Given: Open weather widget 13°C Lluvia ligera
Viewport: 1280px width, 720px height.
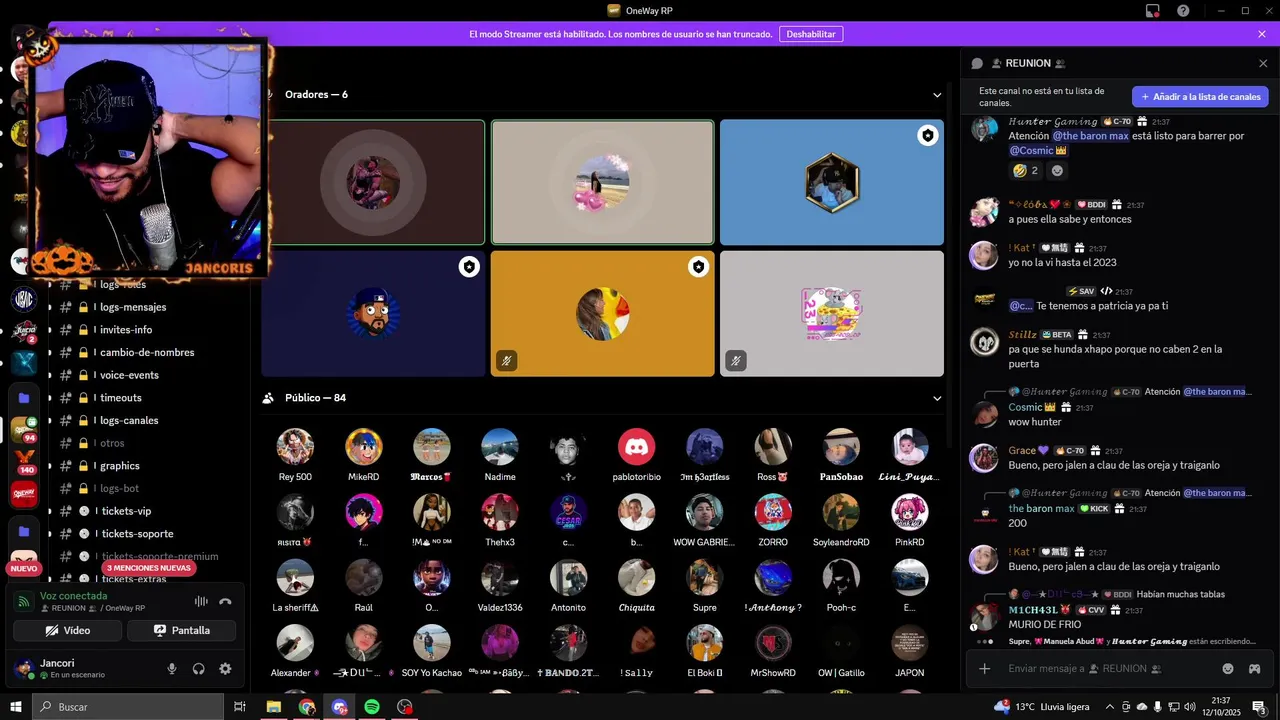Looking at the screenshot, I should 1042,707.
